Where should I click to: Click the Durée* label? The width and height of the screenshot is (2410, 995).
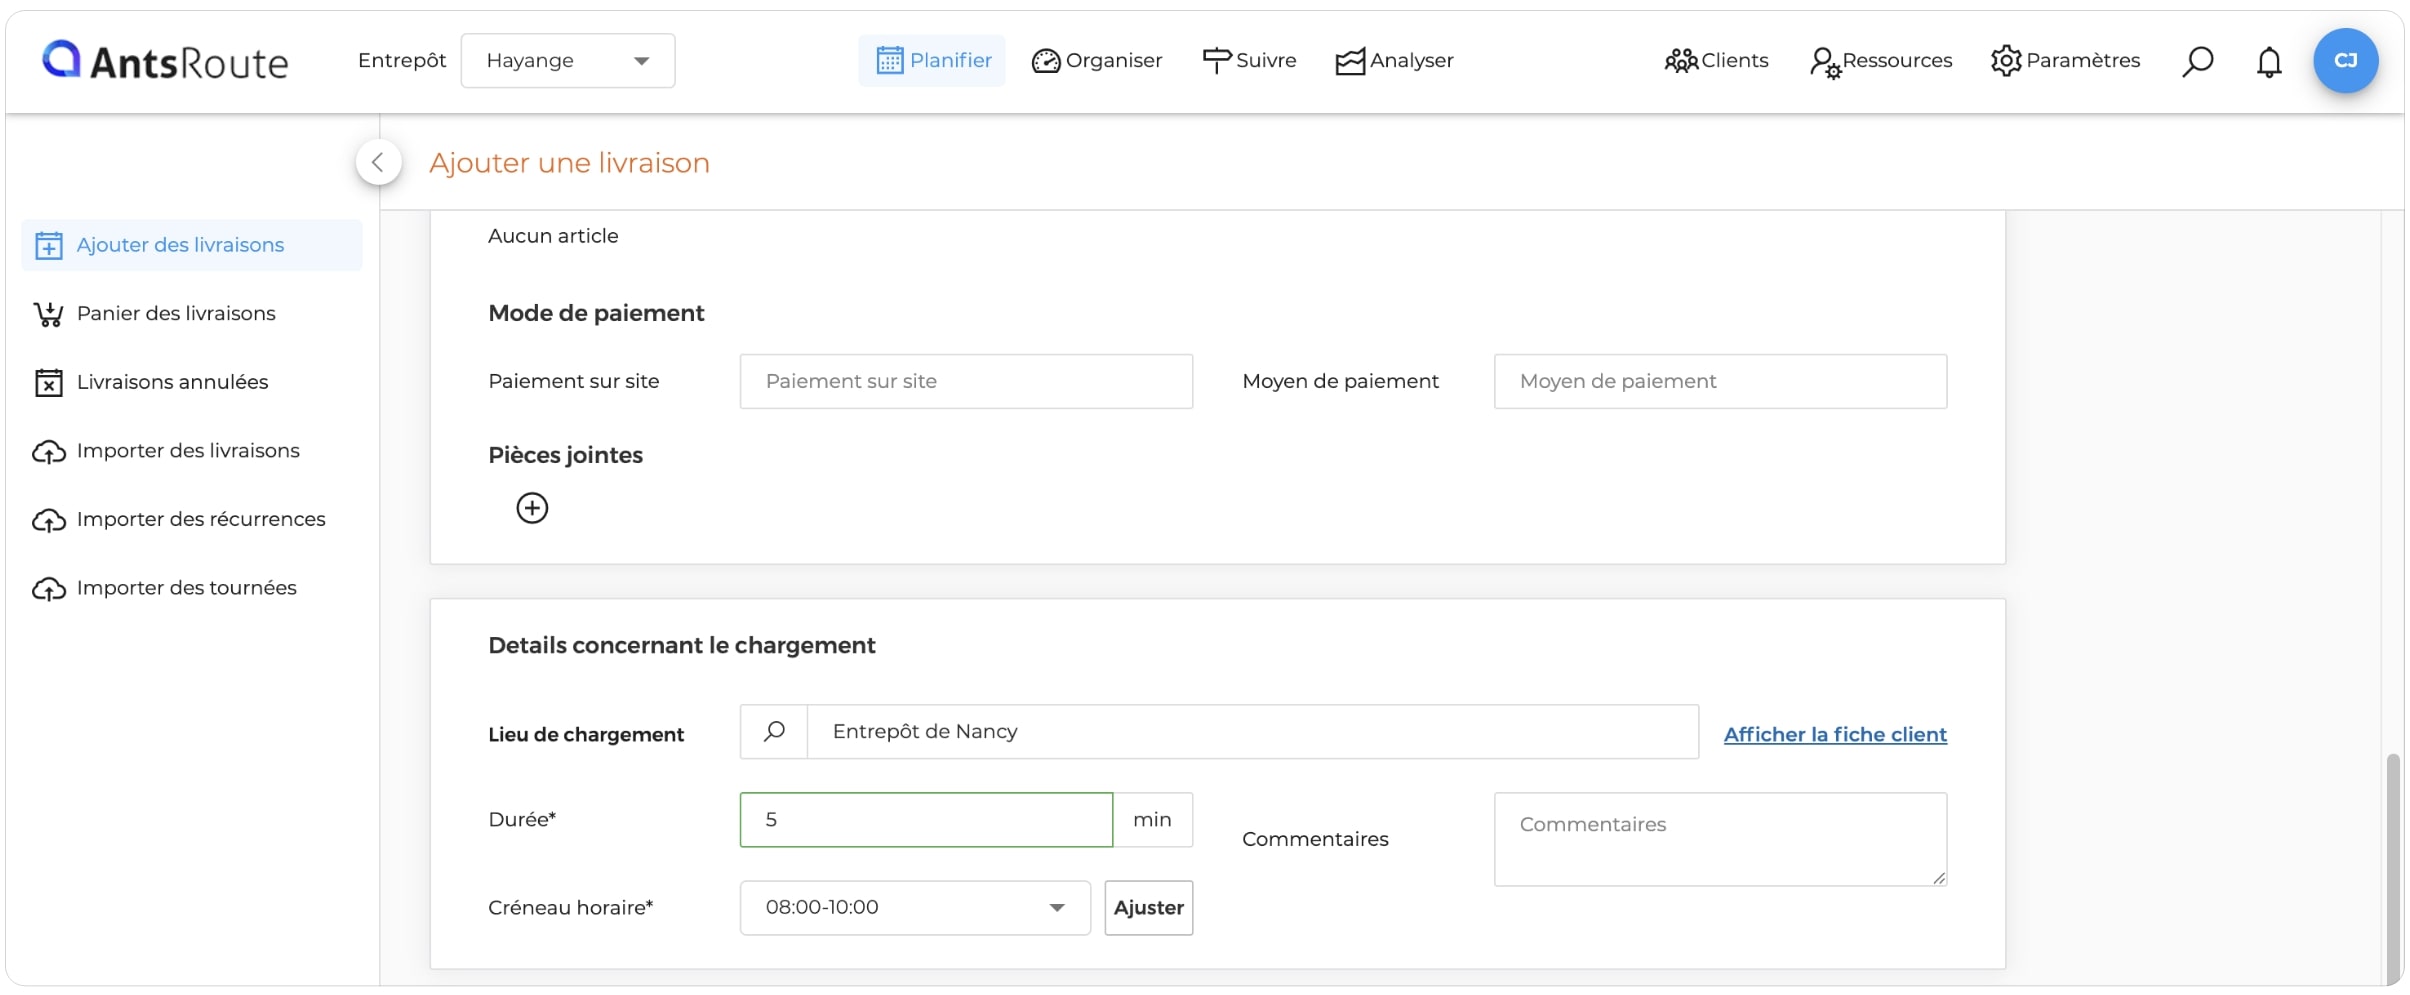[522, 820]
